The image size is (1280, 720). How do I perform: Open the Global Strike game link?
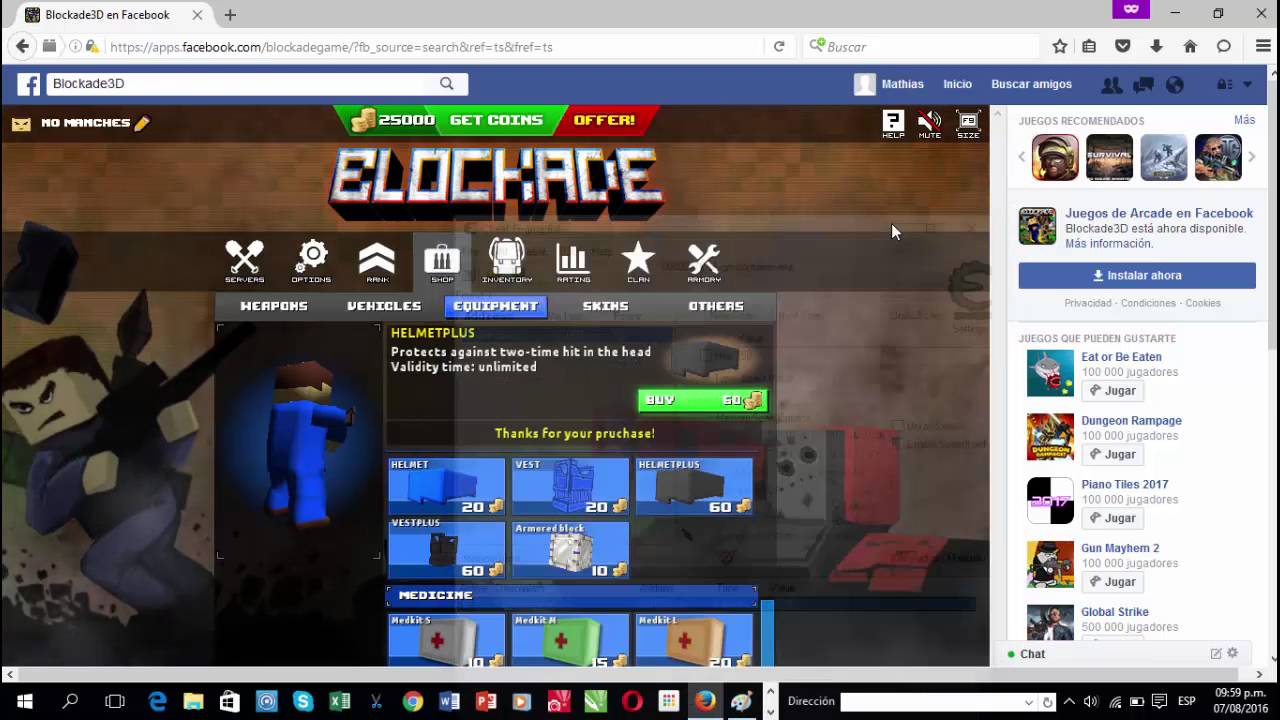coord(1114,612)
